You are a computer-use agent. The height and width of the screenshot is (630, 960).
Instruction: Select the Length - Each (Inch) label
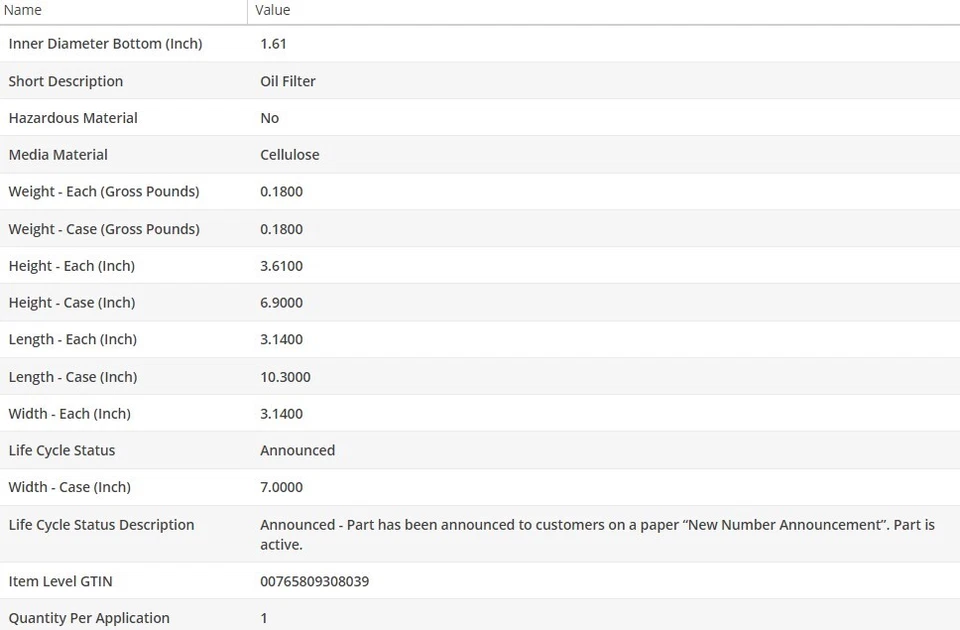coord(73,339)
